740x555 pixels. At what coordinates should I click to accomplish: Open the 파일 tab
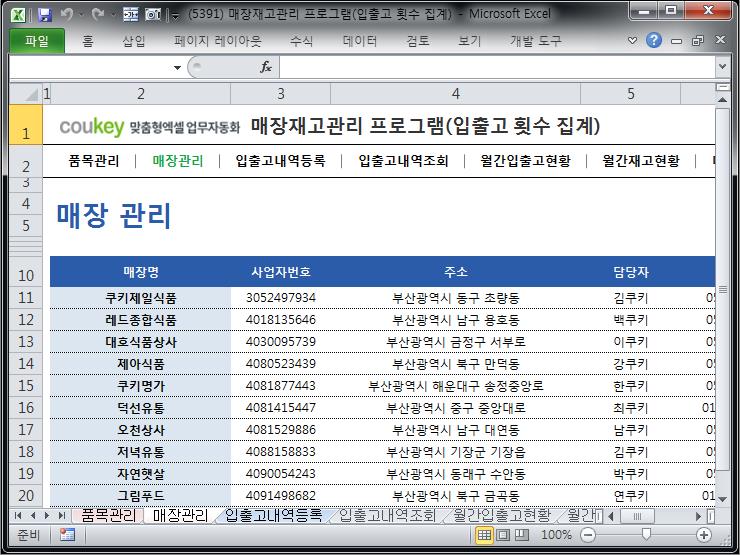click(x=37, y=41)
